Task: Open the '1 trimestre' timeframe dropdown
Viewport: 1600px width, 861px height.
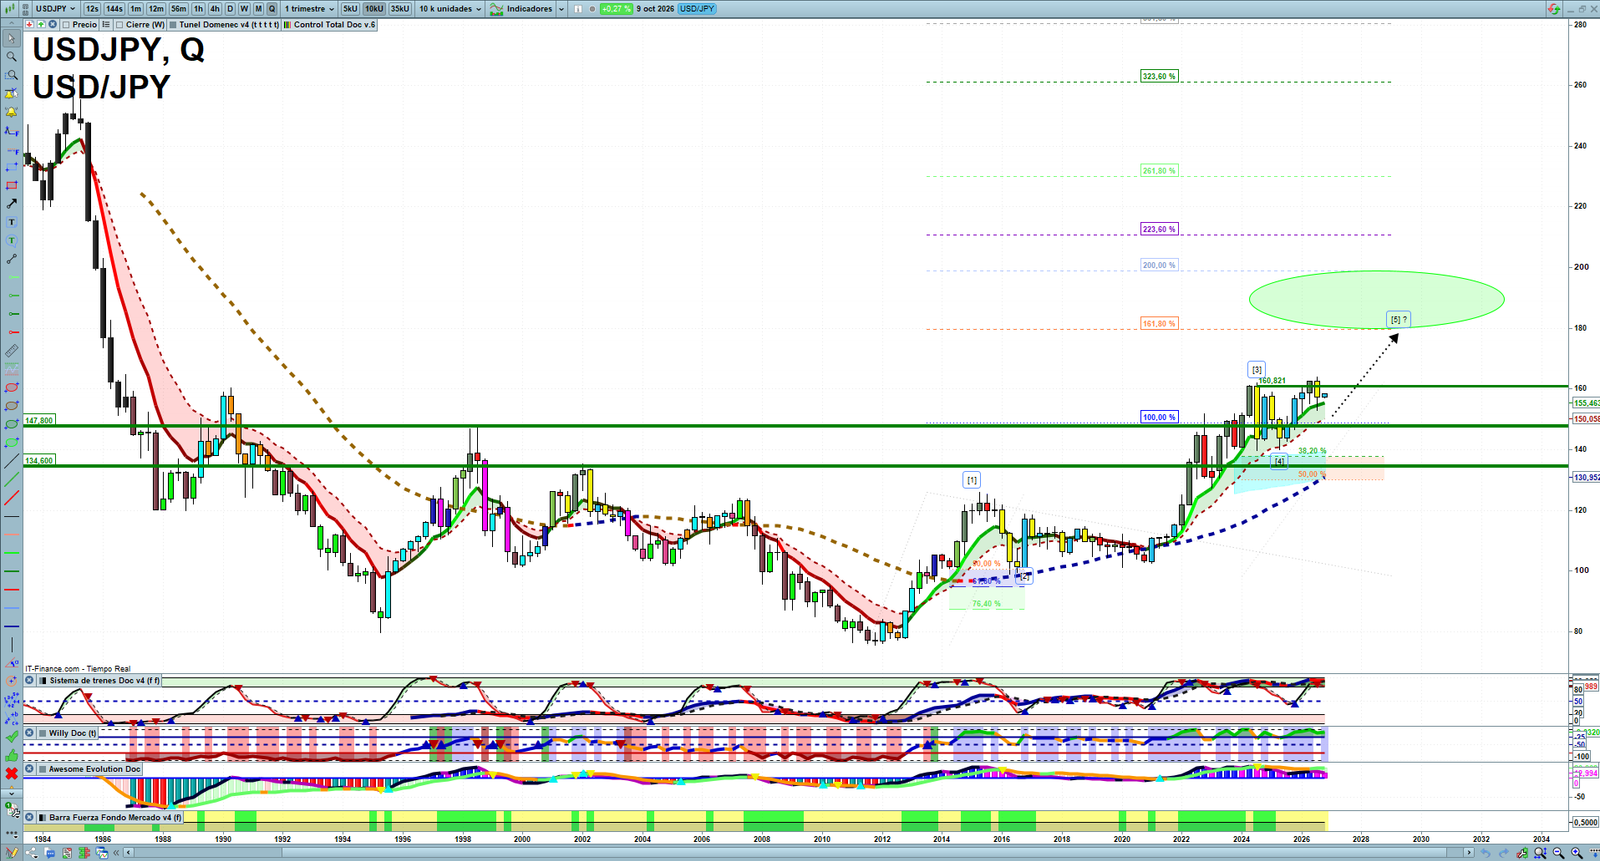Action: tap(310, 9)
